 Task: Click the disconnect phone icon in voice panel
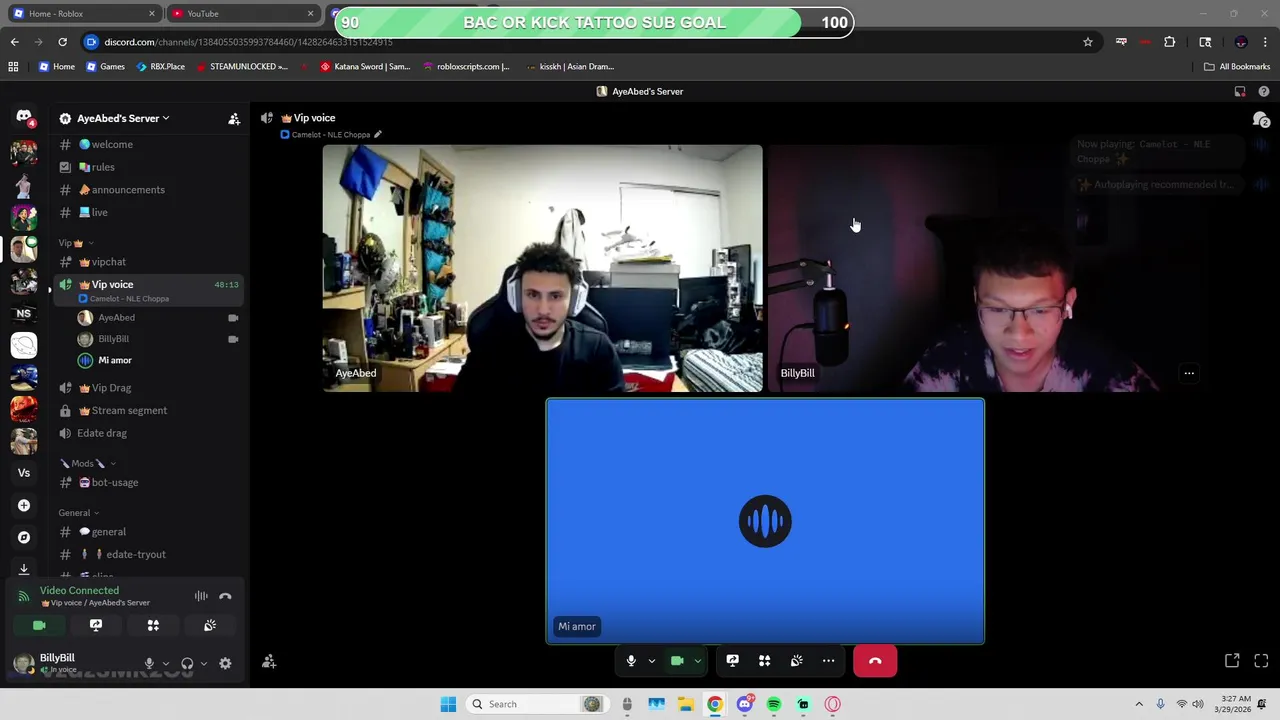tap(225, 596)
